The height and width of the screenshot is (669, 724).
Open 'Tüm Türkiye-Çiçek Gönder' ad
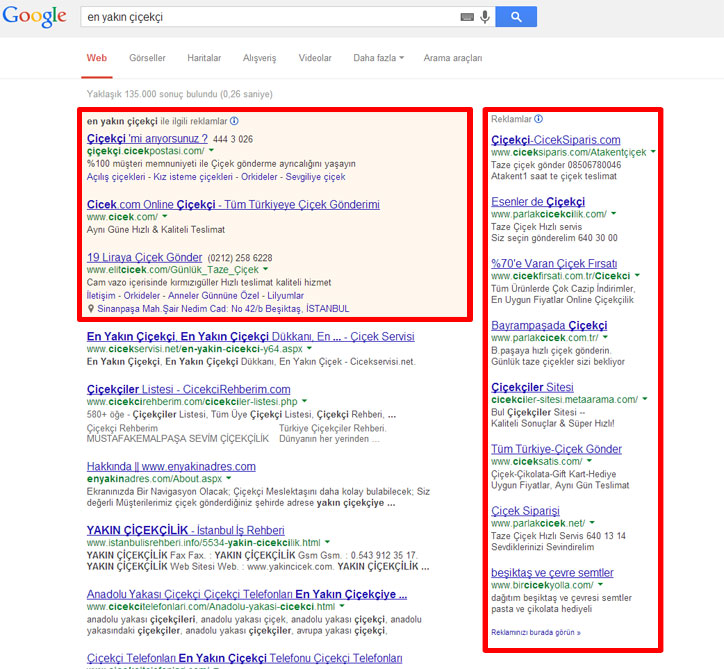[x=556, y=449]
